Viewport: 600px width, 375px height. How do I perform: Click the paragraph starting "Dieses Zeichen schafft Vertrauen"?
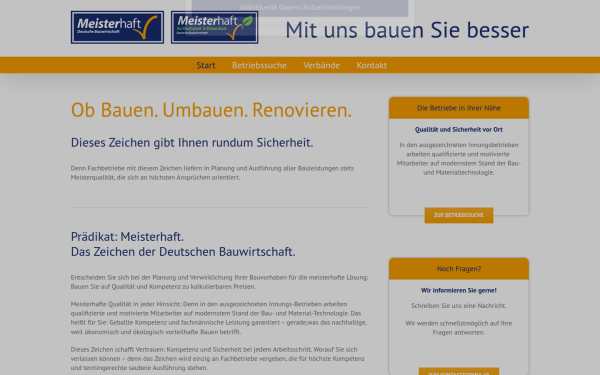point(218,359)
